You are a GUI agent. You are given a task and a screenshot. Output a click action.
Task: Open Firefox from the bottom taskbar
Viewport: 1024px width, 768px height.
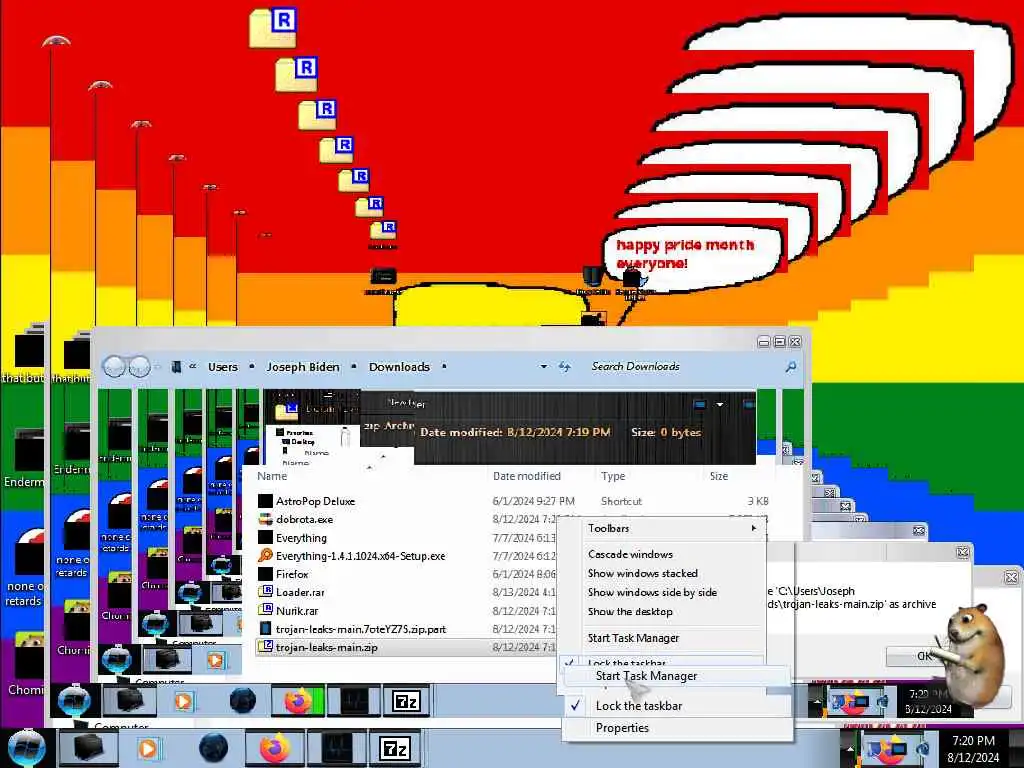point(275,748)
